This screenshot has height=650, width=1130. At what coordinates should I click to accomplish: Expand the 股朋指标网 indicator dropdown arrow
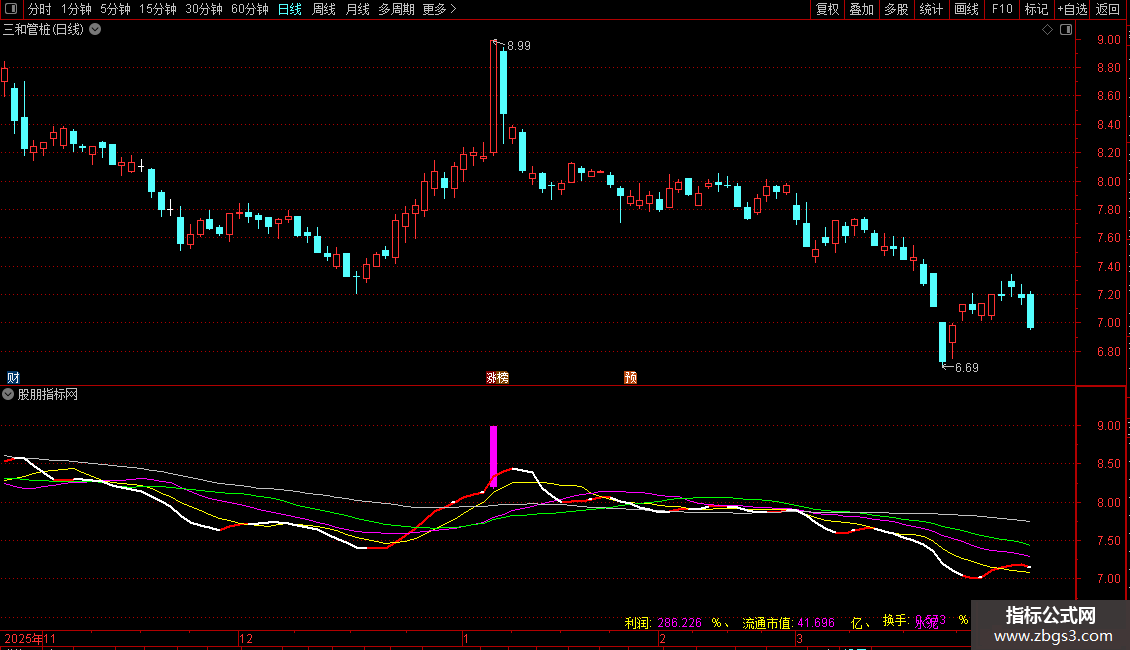[x=9, y=394]
